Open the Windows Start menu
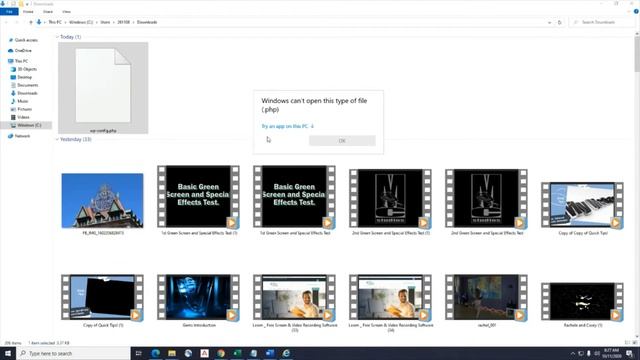640x360 pixels. (8, 353)
